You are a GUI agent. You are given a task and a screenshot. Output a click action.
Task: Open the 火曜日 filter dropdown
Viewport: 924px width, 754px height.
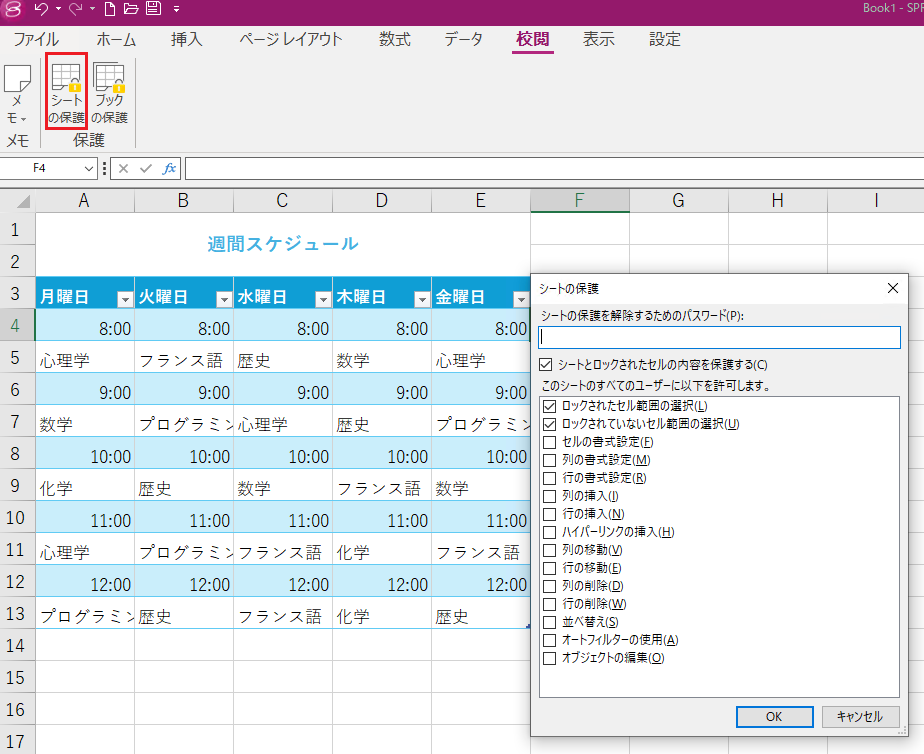[x=224, y=300]
